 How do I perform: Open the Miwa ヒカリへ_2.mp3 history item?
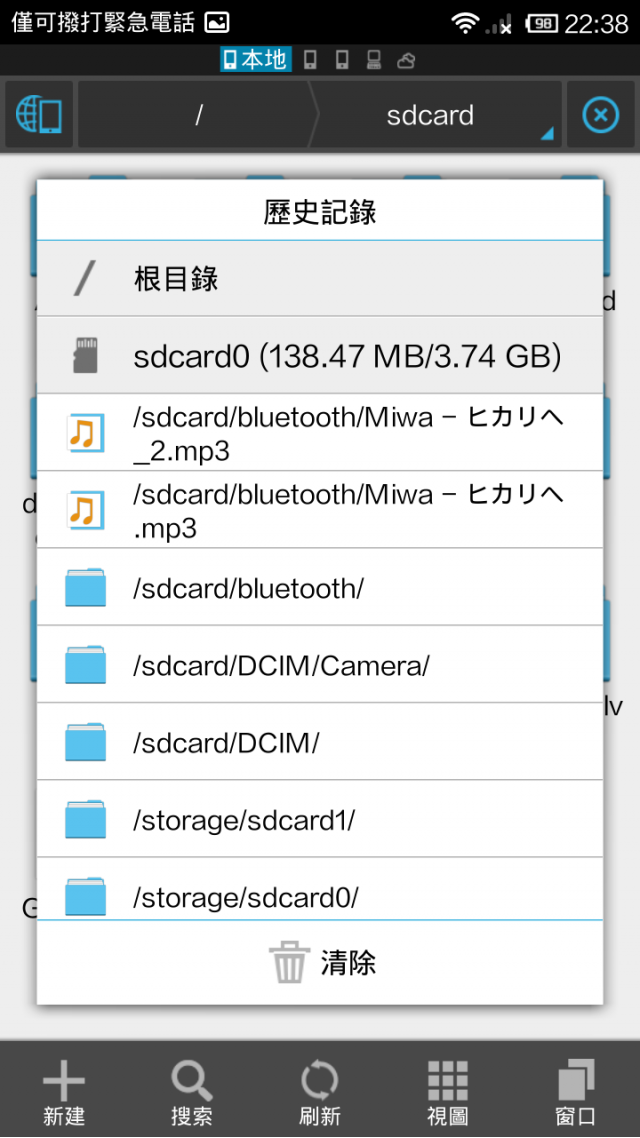coord(320,433)
